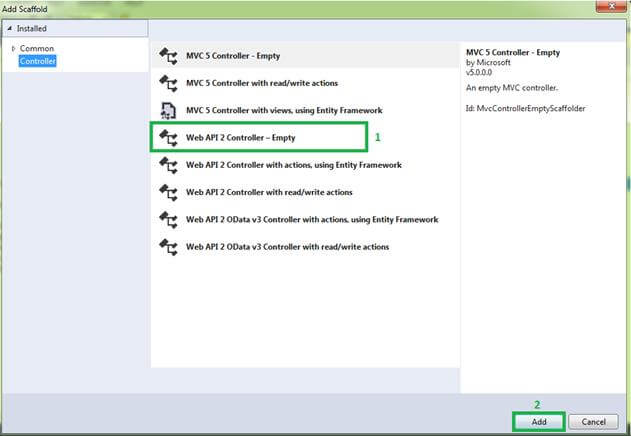
Task: Select Web API 2 OData v3 Controller with actions, using Entity Framework
Action: pos(305,220)
